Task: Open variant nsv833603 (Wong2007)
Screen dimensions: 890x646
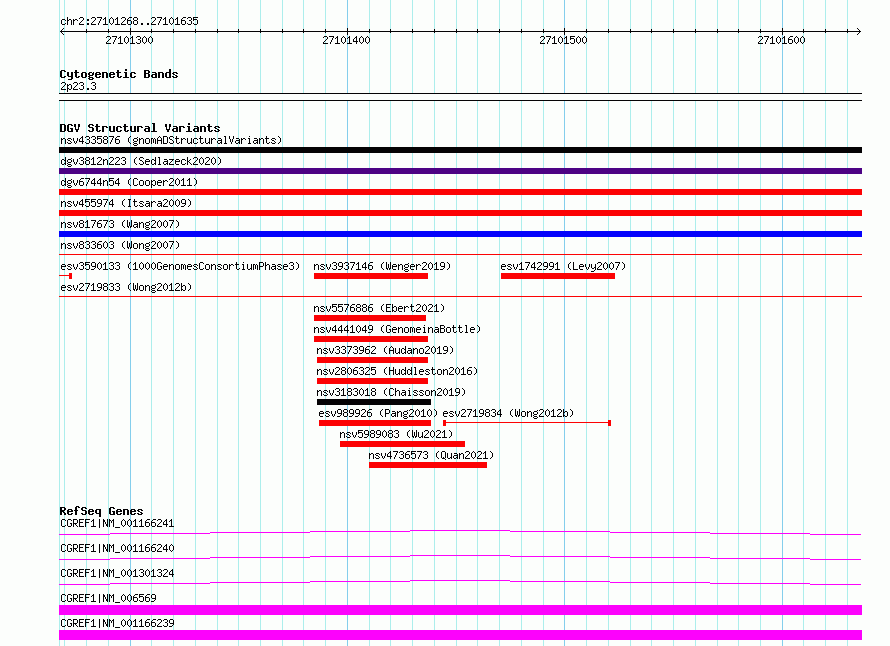Action: coord(120,245)
